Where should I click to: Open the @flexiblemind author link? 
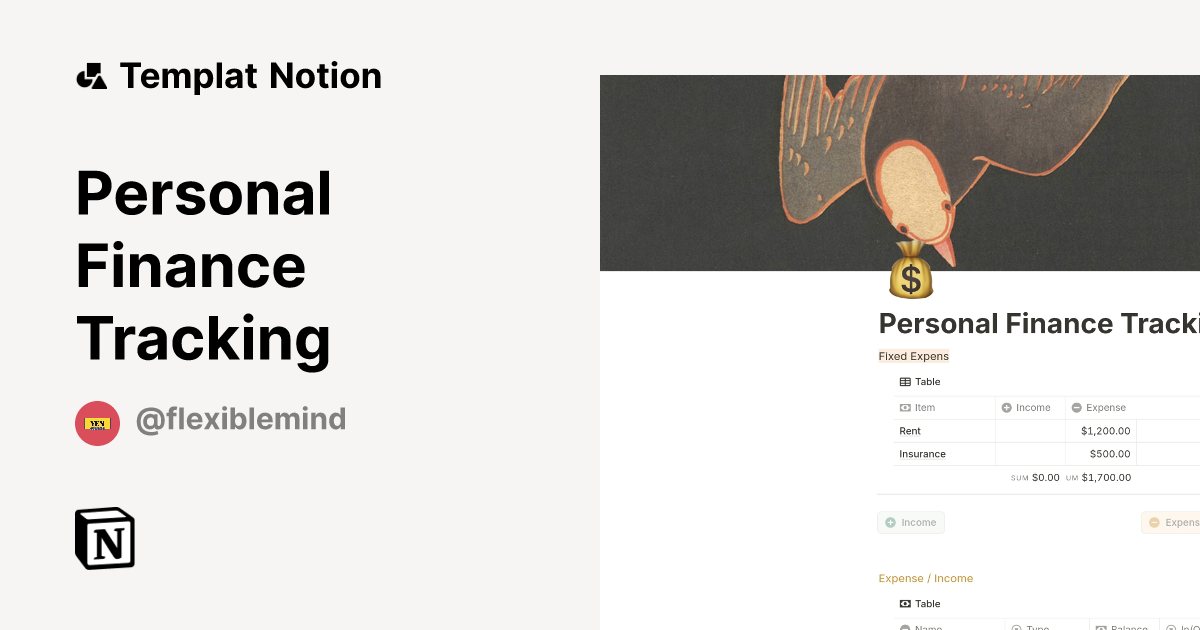pos(240,419)
